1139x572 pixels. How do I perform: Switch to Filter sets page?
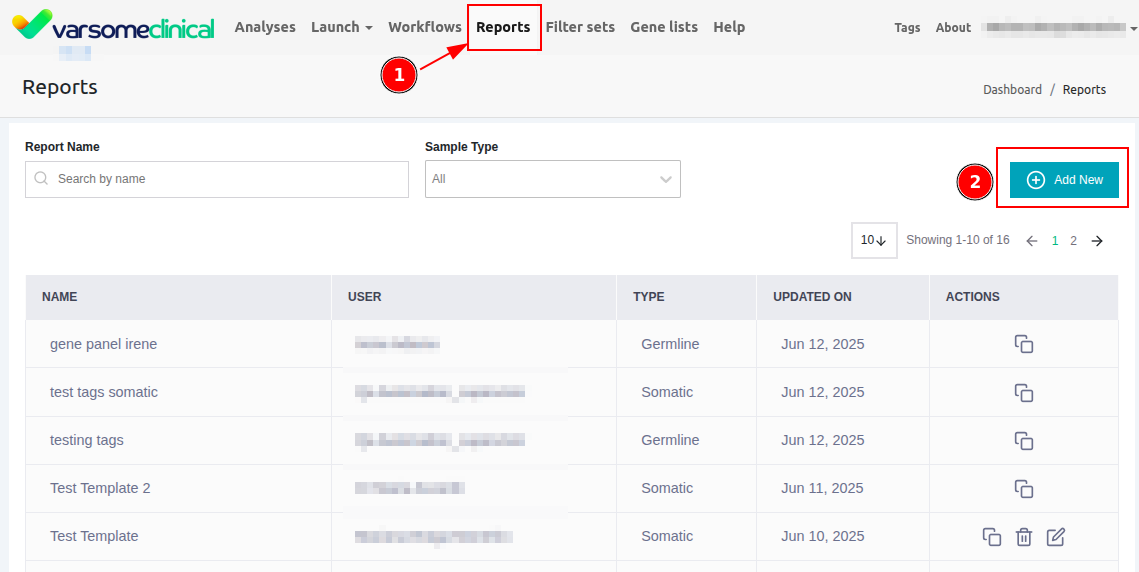click(x=580, y=27)
